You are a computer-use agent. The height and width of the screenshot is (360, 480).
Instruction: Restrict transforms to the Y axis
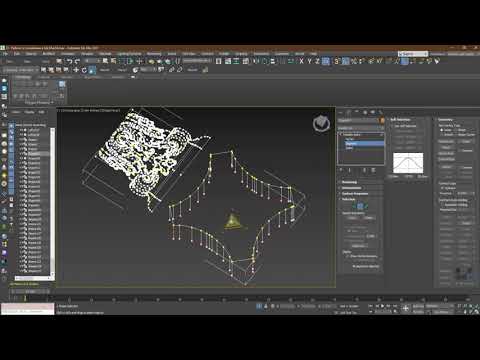(309, 61)
